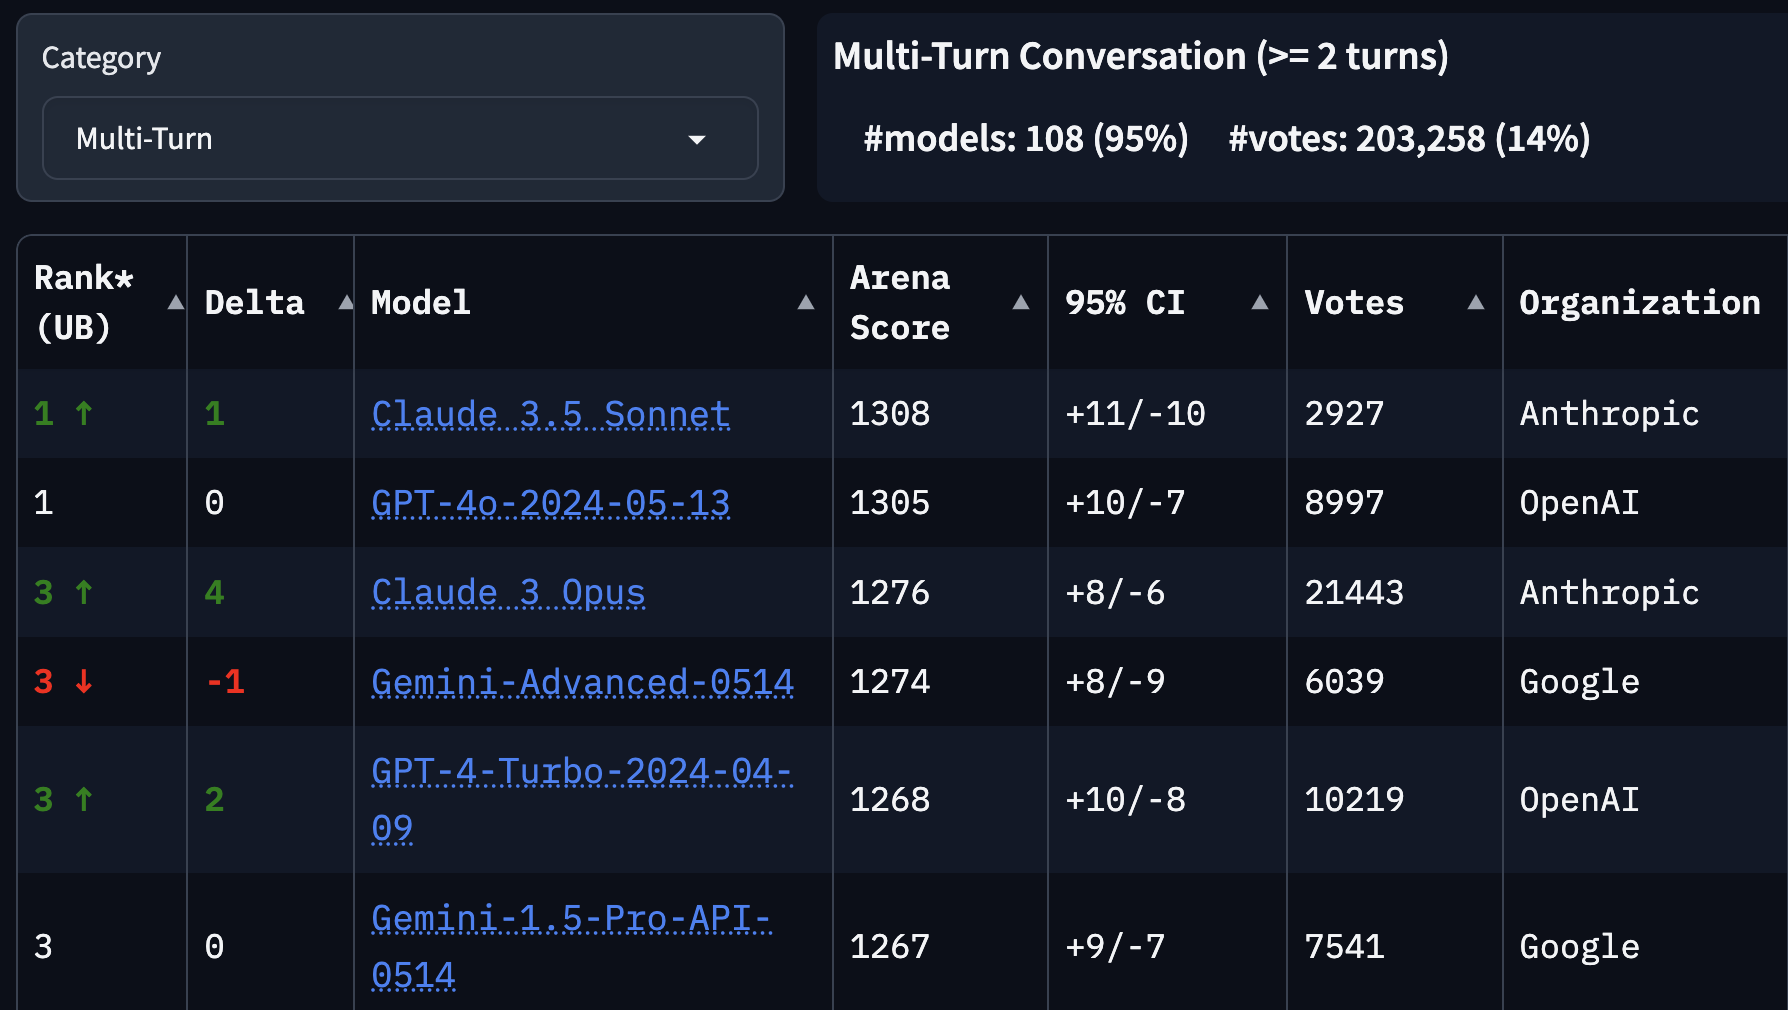Sort by Delta column arrow icon
This screenshot has width=1788, height=1010.
coord(345,302)
